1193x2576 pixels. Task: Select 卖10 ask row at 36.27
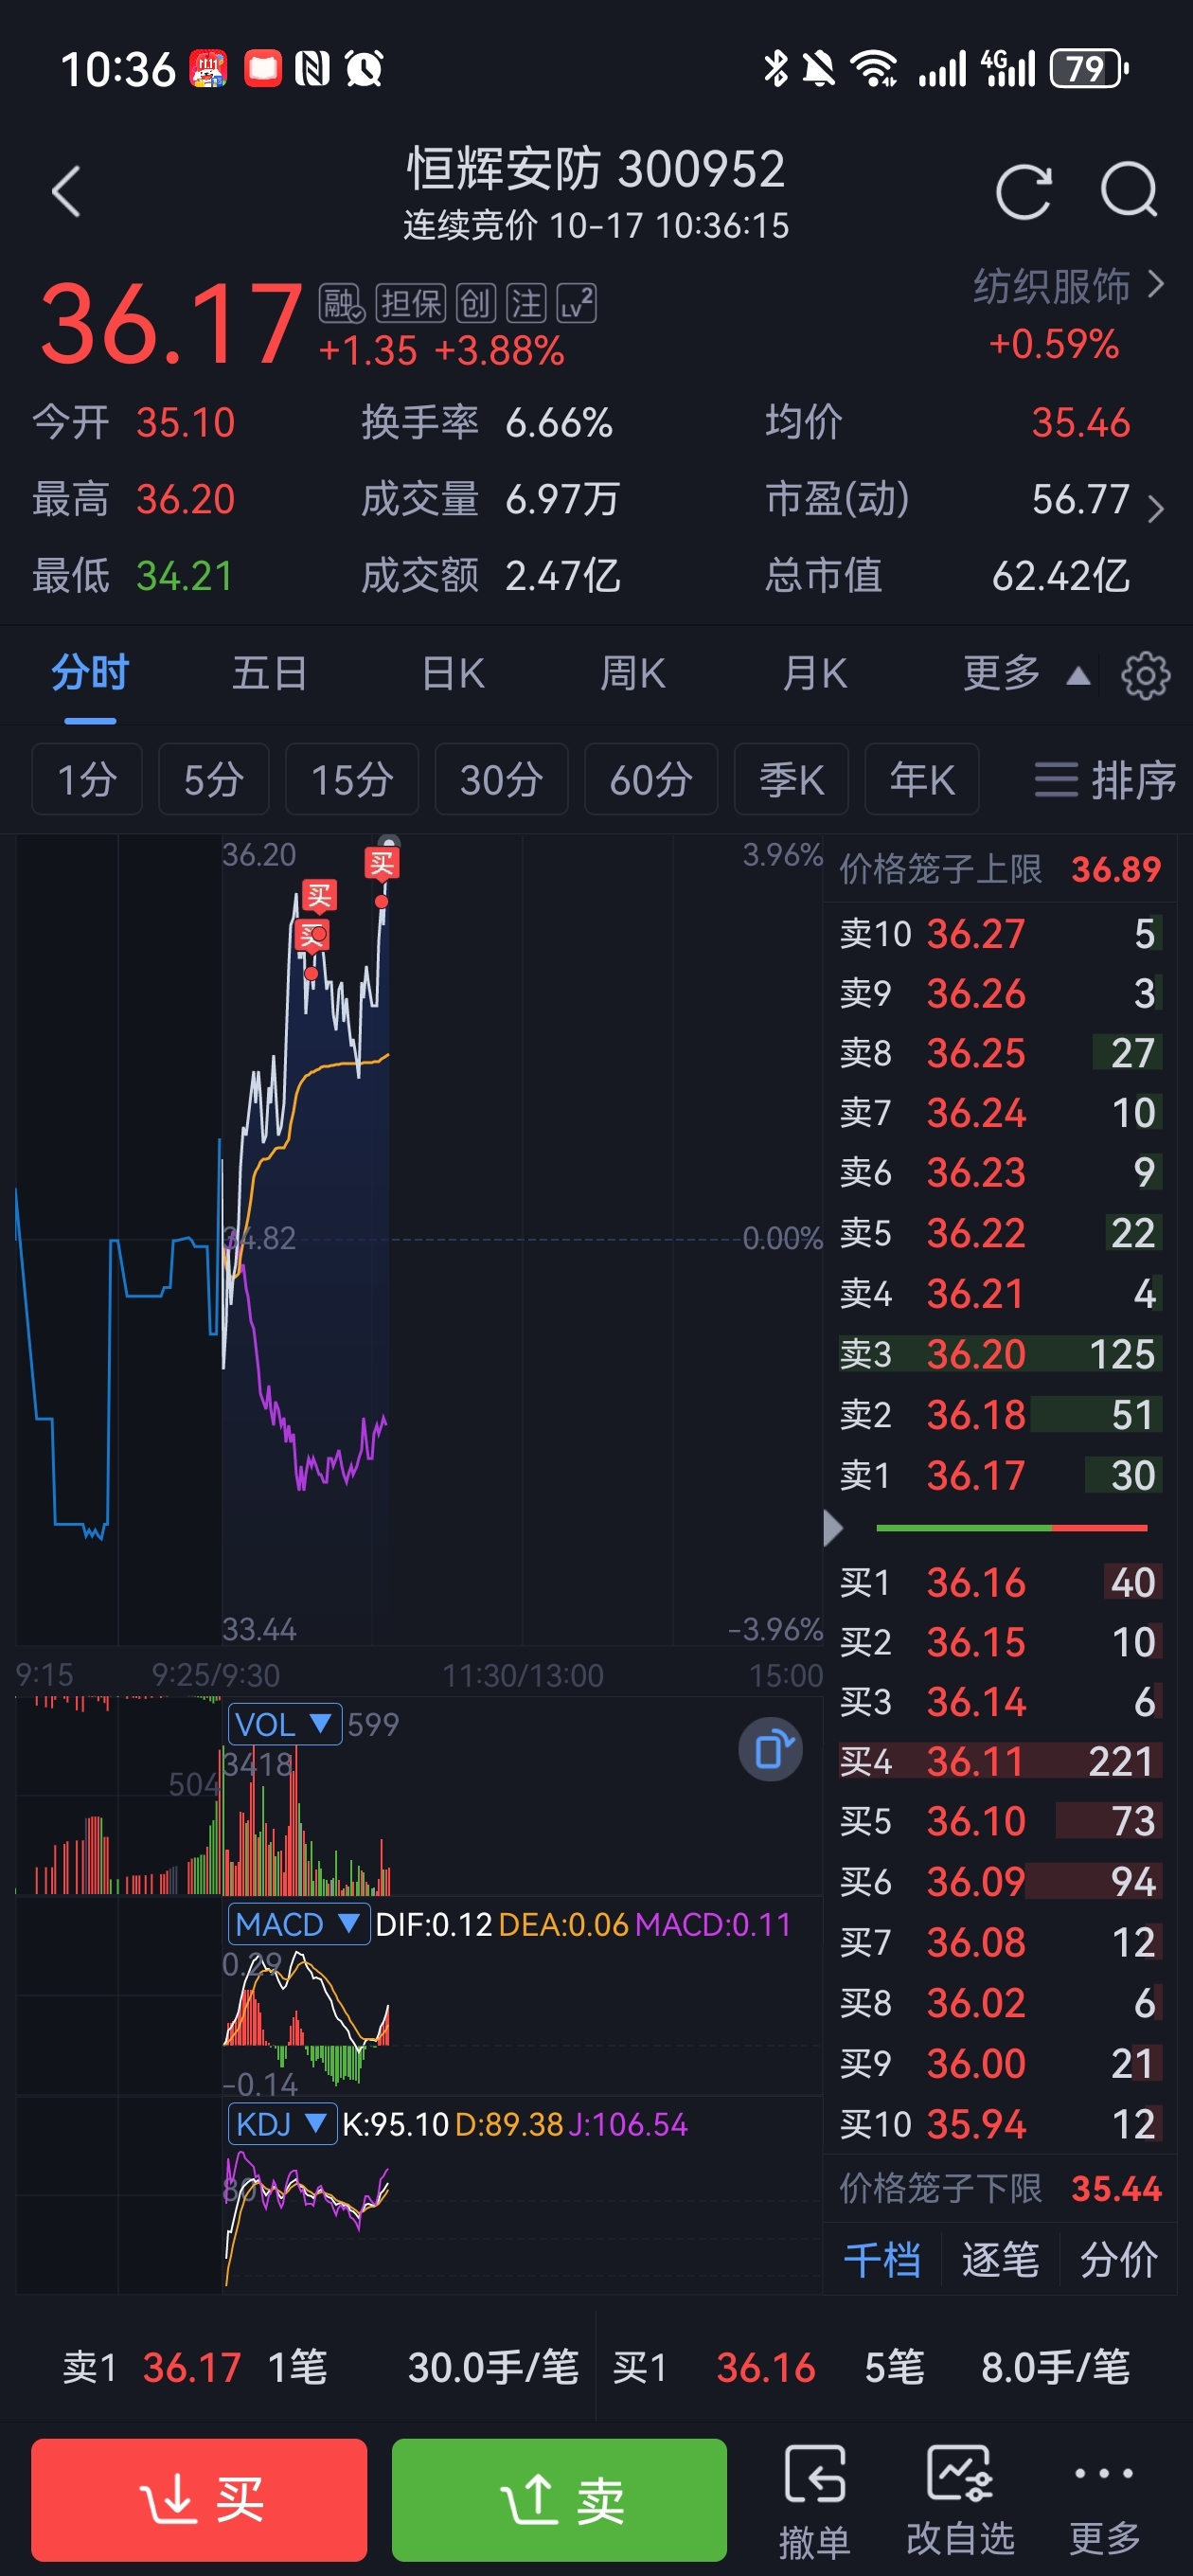[x=1000, y=933]
